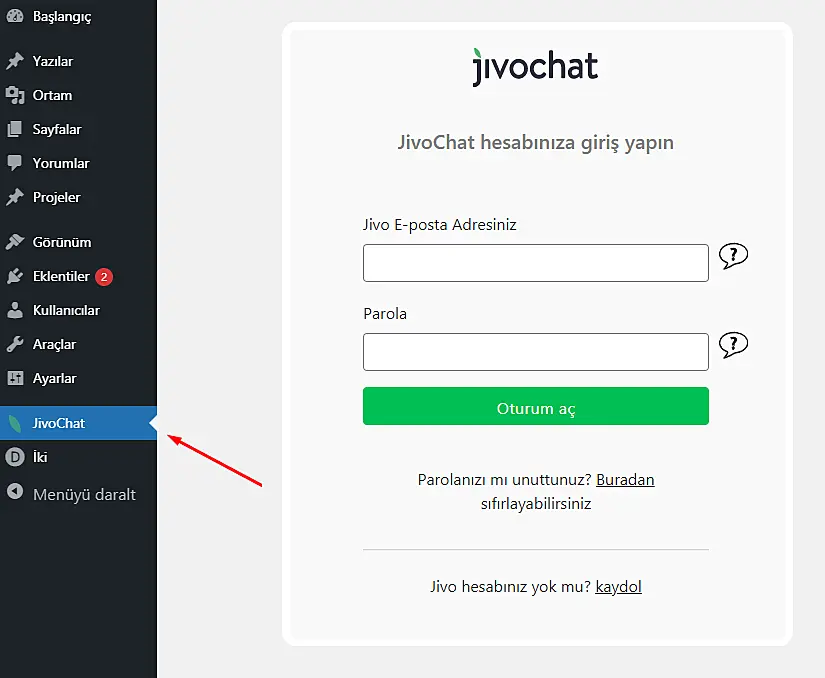Click the Eklentiler update badge showing 2
This screenshot has width=825, height=678.
[x=104, y=277]
